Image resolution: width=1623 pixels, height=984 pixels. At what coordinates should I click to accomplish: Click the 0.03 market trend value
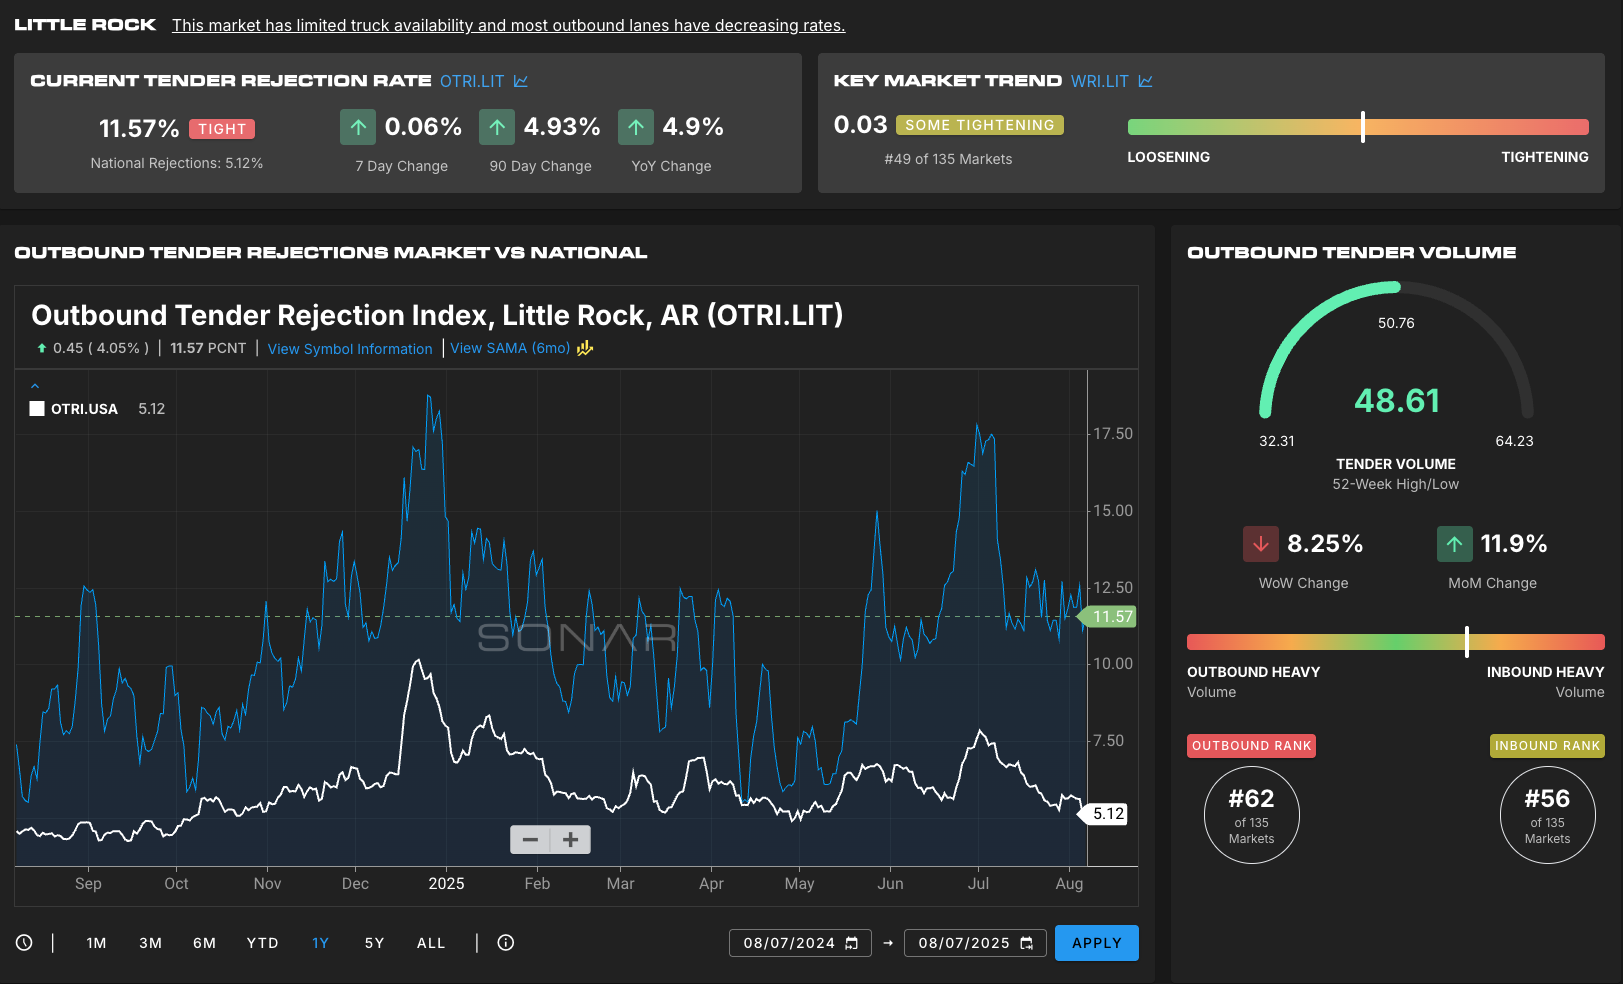click(861, 125)
